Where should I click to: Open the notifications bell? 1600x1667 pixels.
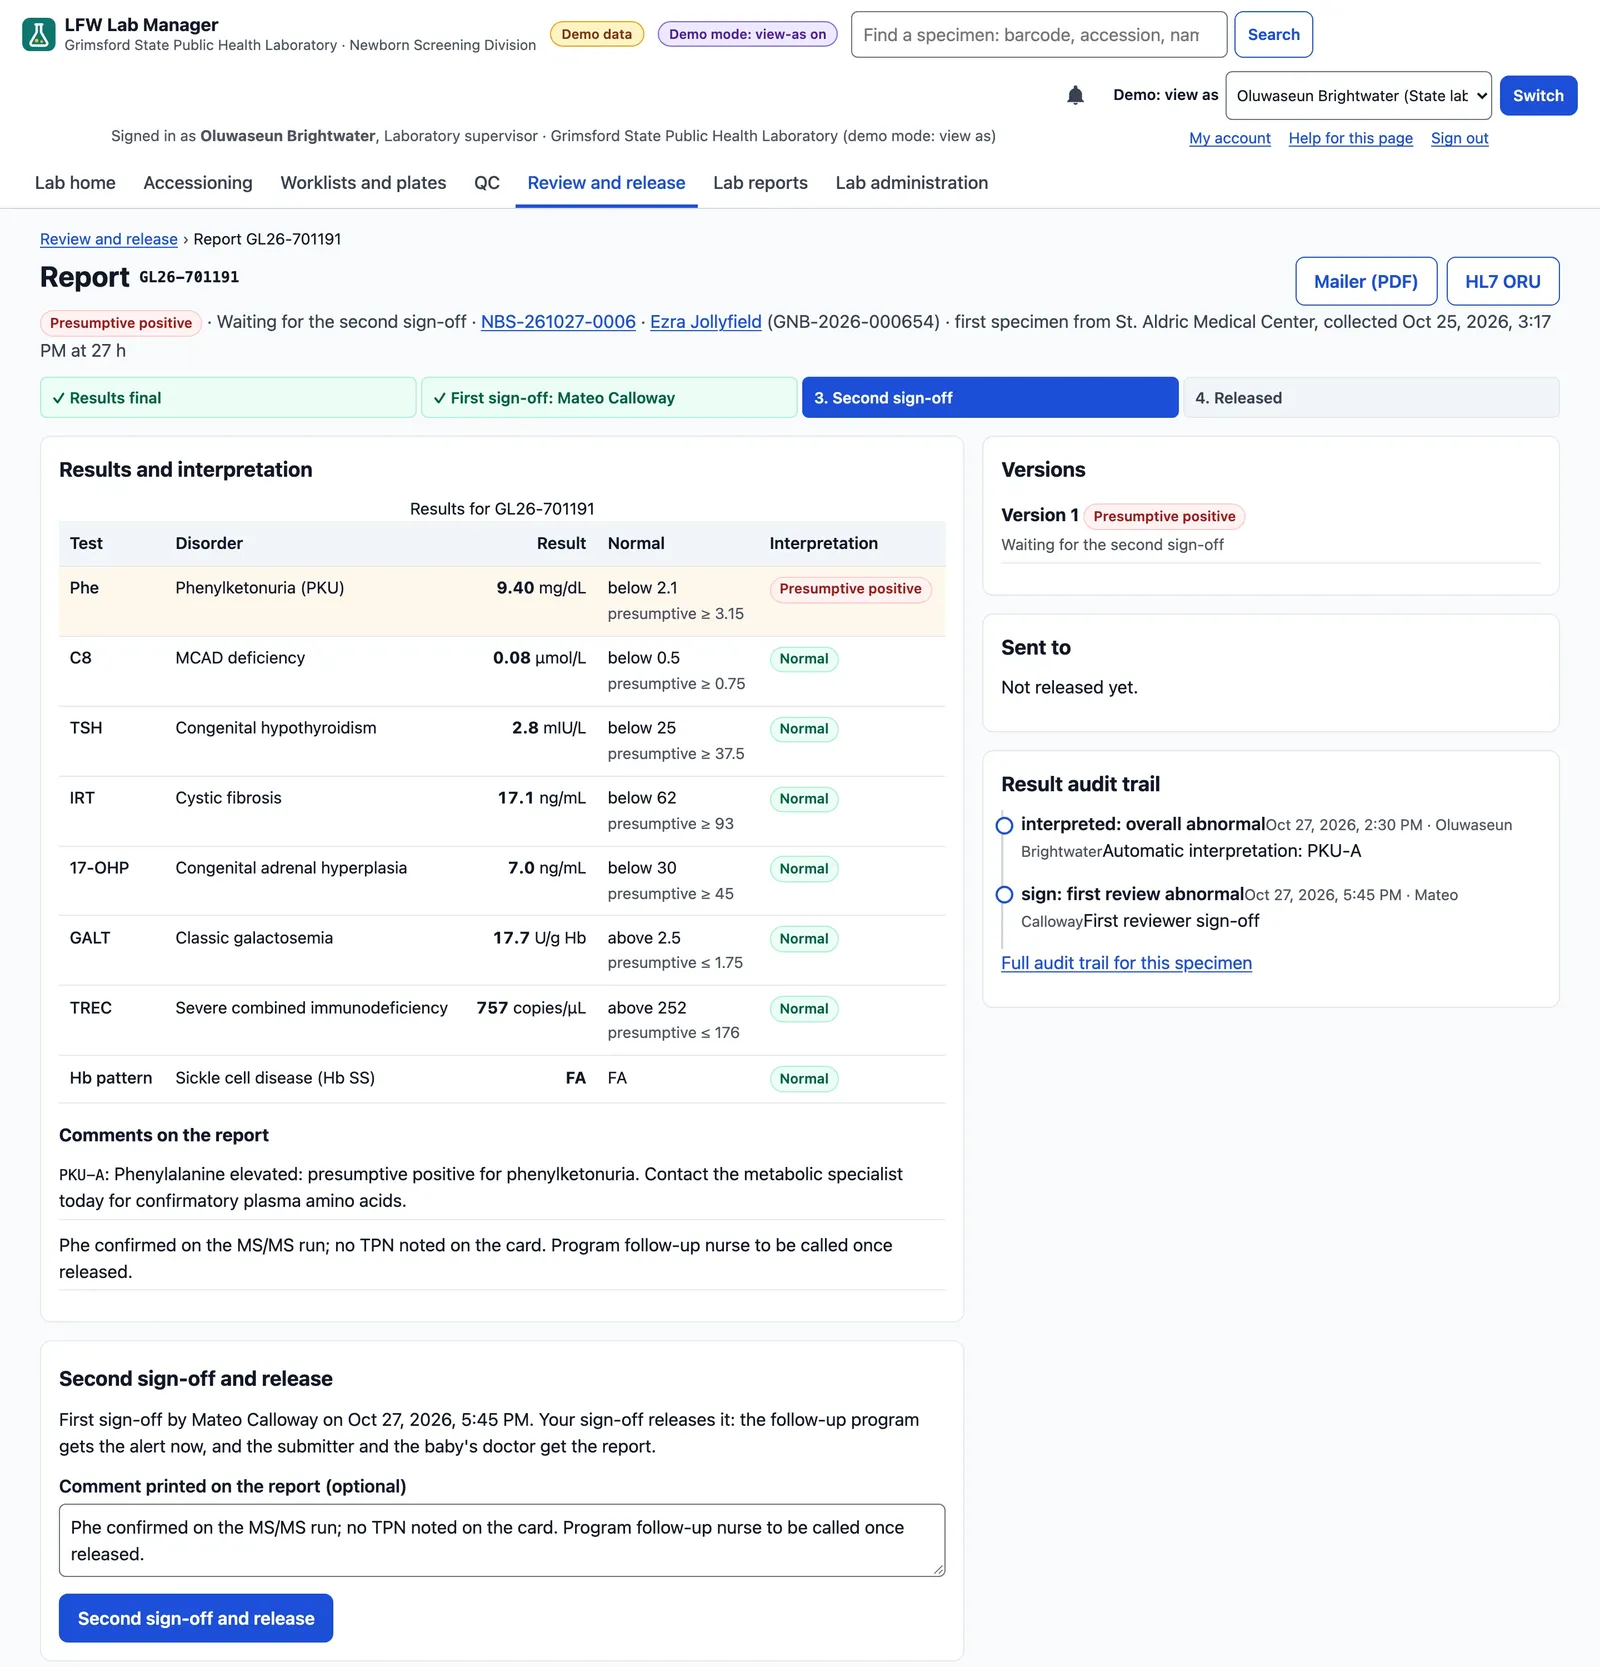[x=1075, y=95]
